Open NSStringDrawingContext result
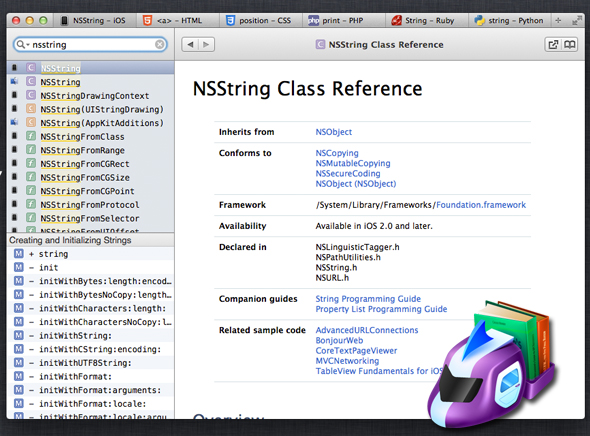Screen dimensions: 590x436 tap(90, 96)
